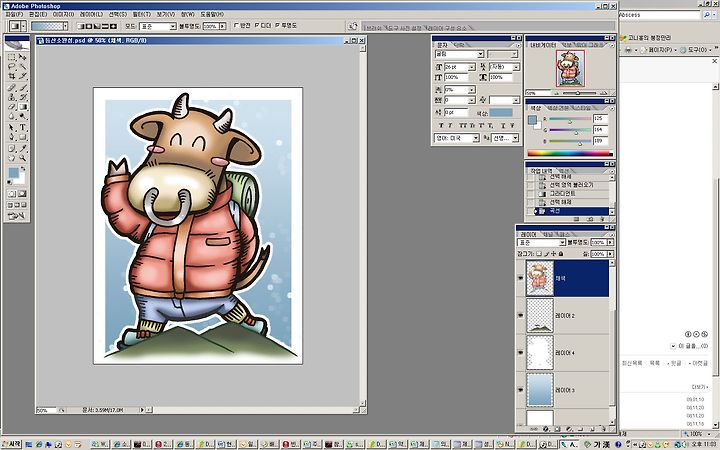Select the Dodge tool
Screen dimensions: 720x450
(22, 116)
